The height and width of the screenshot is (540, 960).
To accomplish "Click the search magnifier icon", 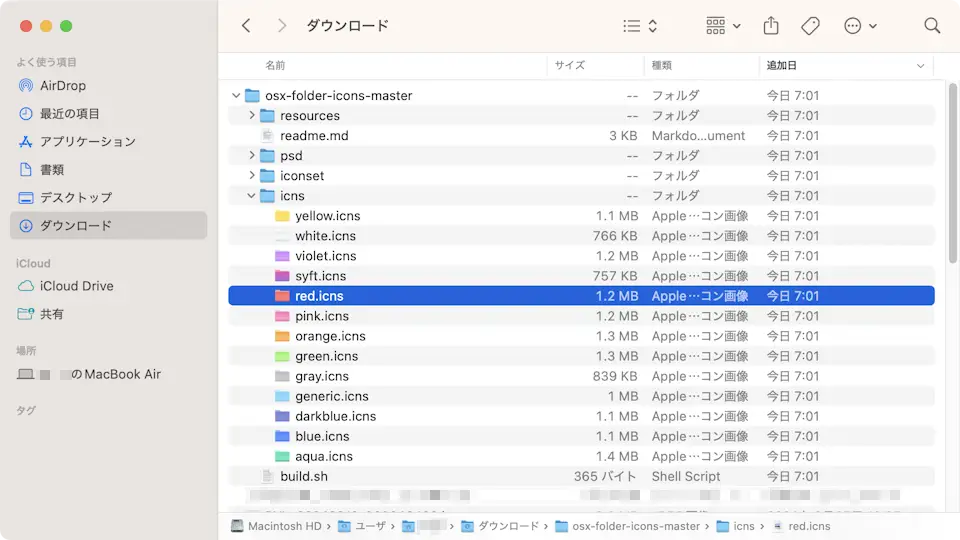I will (x=932, y=26).
